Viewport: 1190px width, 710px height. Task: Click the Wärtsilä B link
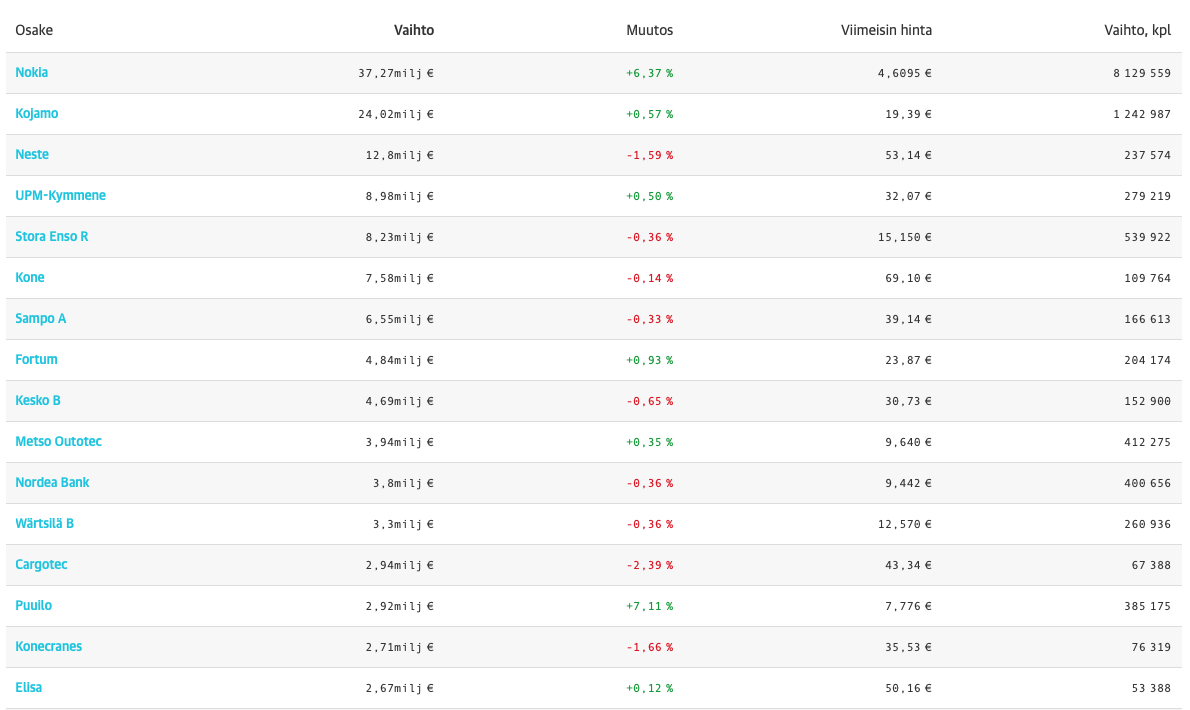45,524
